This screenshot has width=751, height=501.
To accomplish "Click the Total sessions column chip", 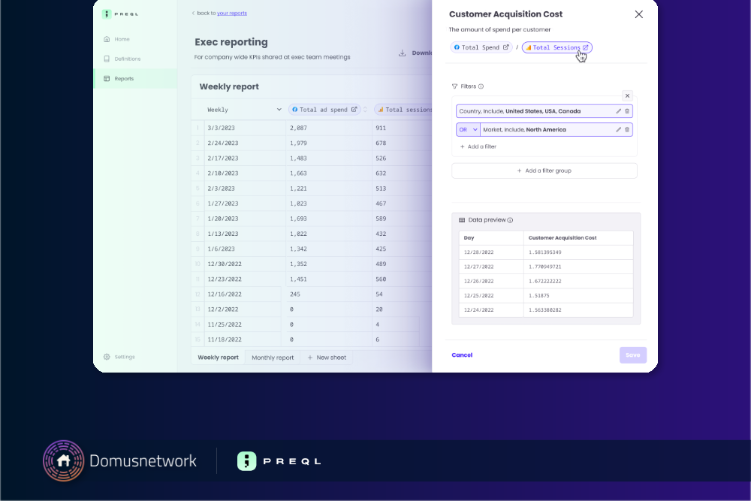I will tap(405, 110).
